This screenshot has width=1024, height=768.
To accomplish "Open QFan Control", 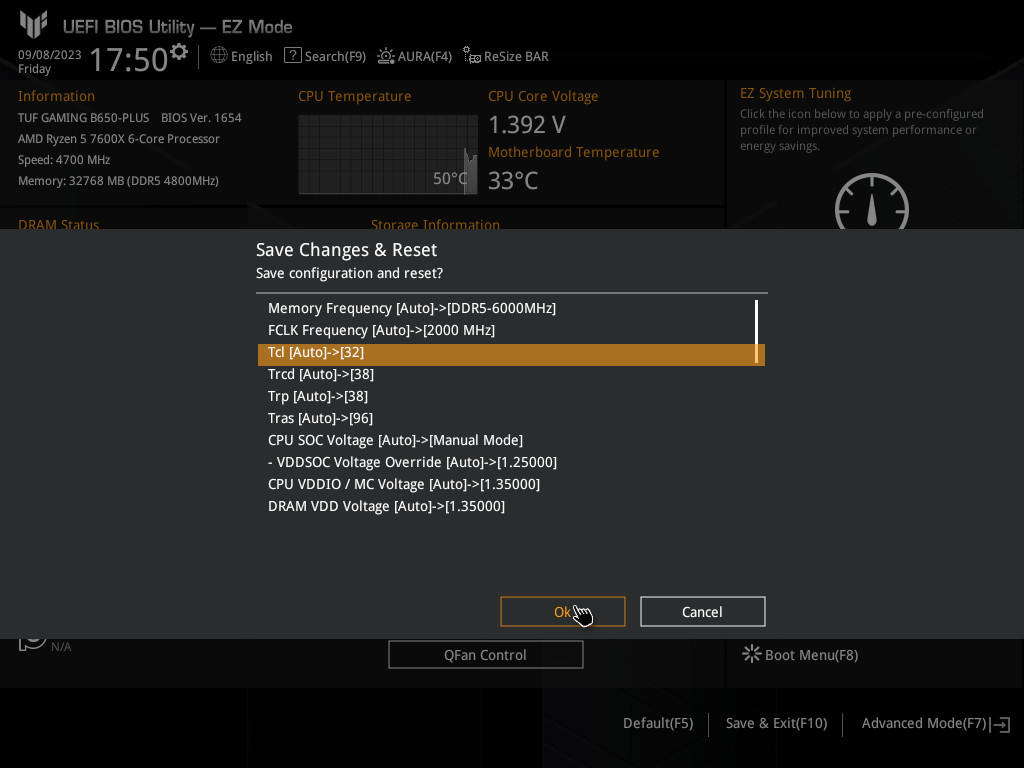I will [x=485, y=654].
